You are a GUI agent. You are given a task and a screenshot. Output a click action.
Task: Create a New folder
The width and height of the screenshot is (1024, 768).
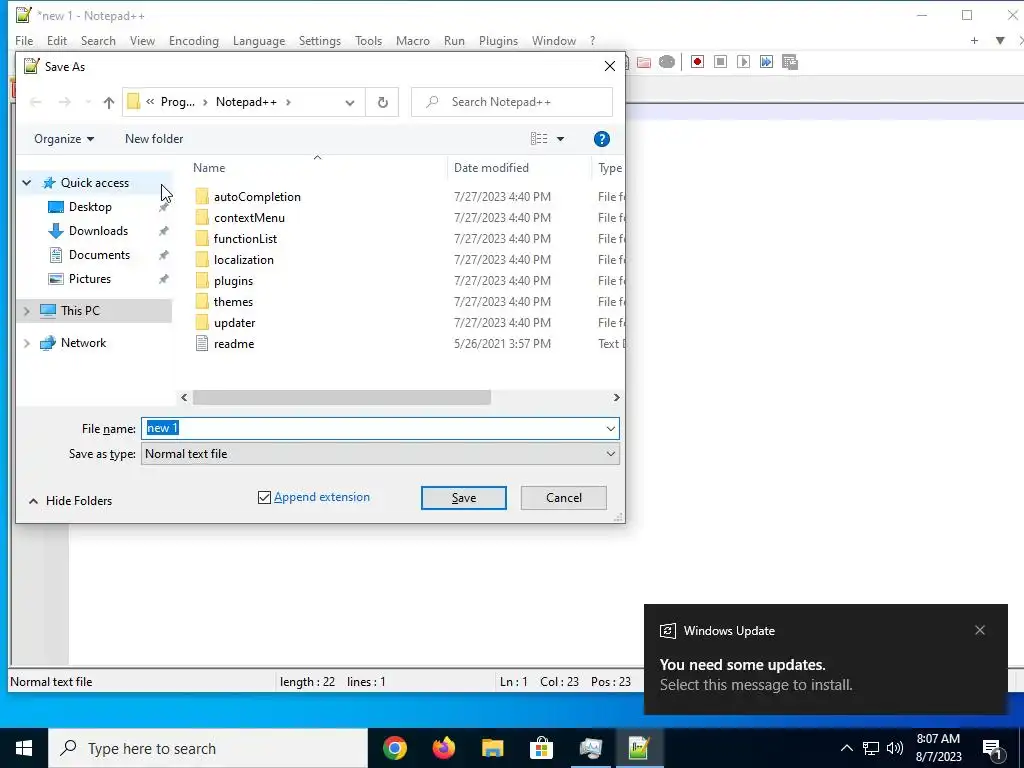[154, 139]
